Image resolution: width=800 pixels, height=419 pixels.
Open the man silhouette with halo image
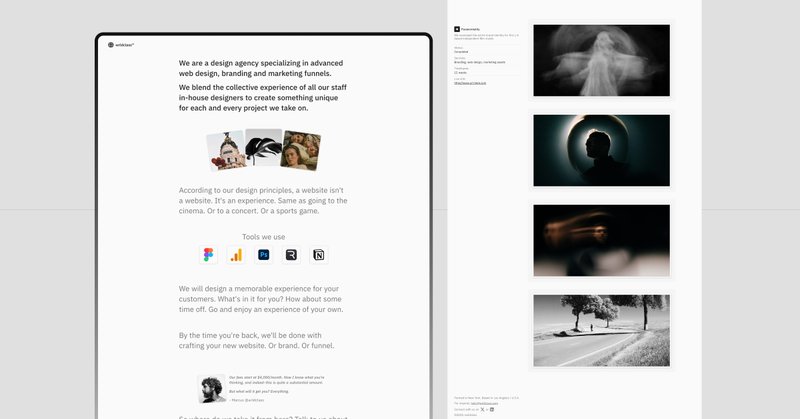click(602, 150)
